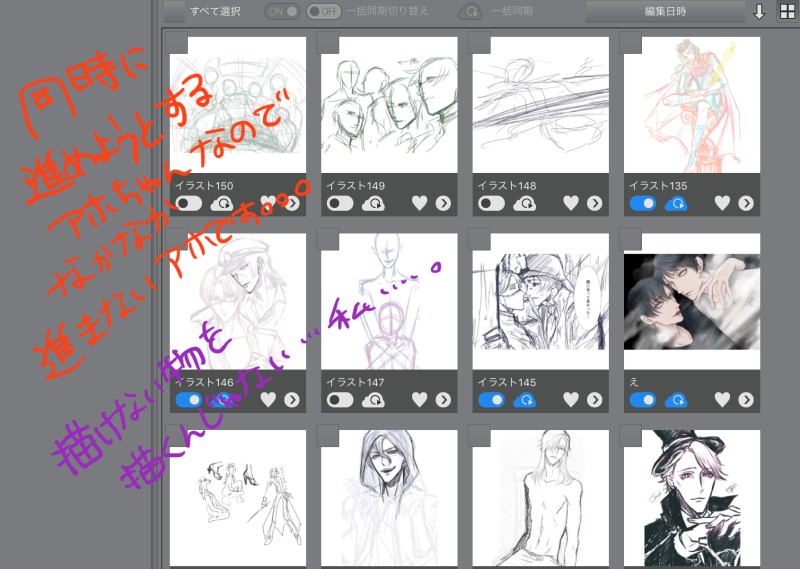Enable sync switch for イラスト147
Screen dimensions: 800x569
click(340, 400)
